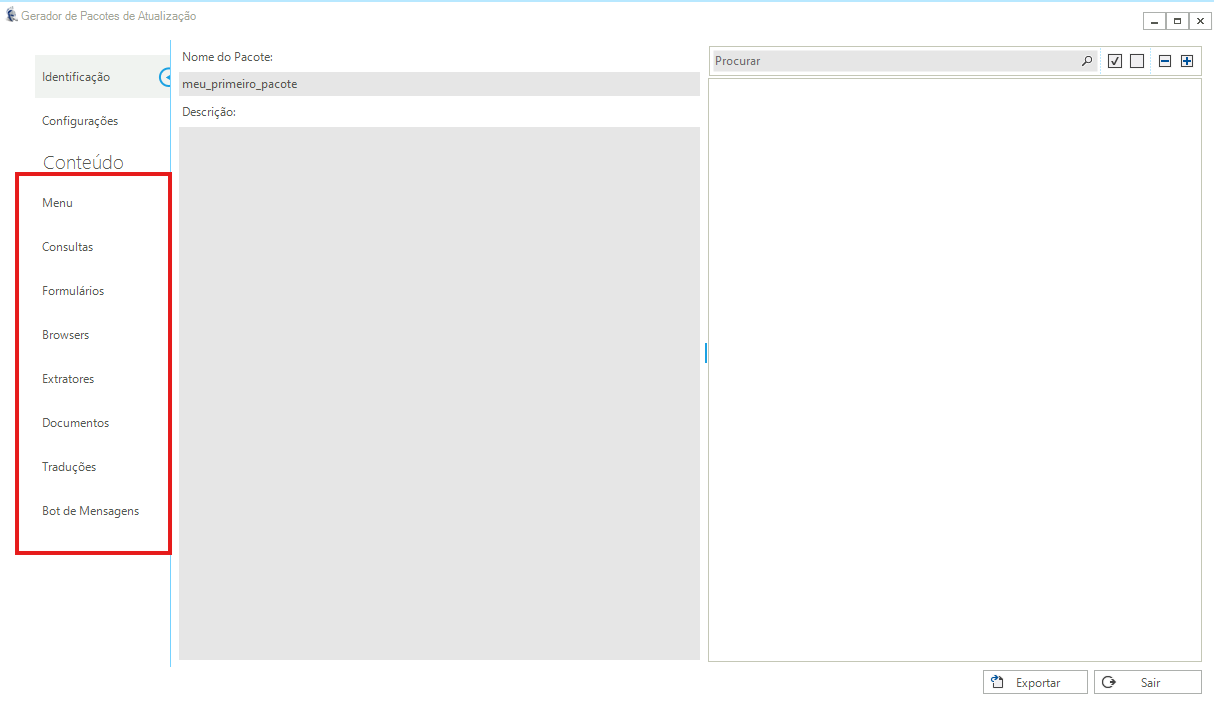
Task: Select Traduções in the content list
Action: (x=69, y=467)
